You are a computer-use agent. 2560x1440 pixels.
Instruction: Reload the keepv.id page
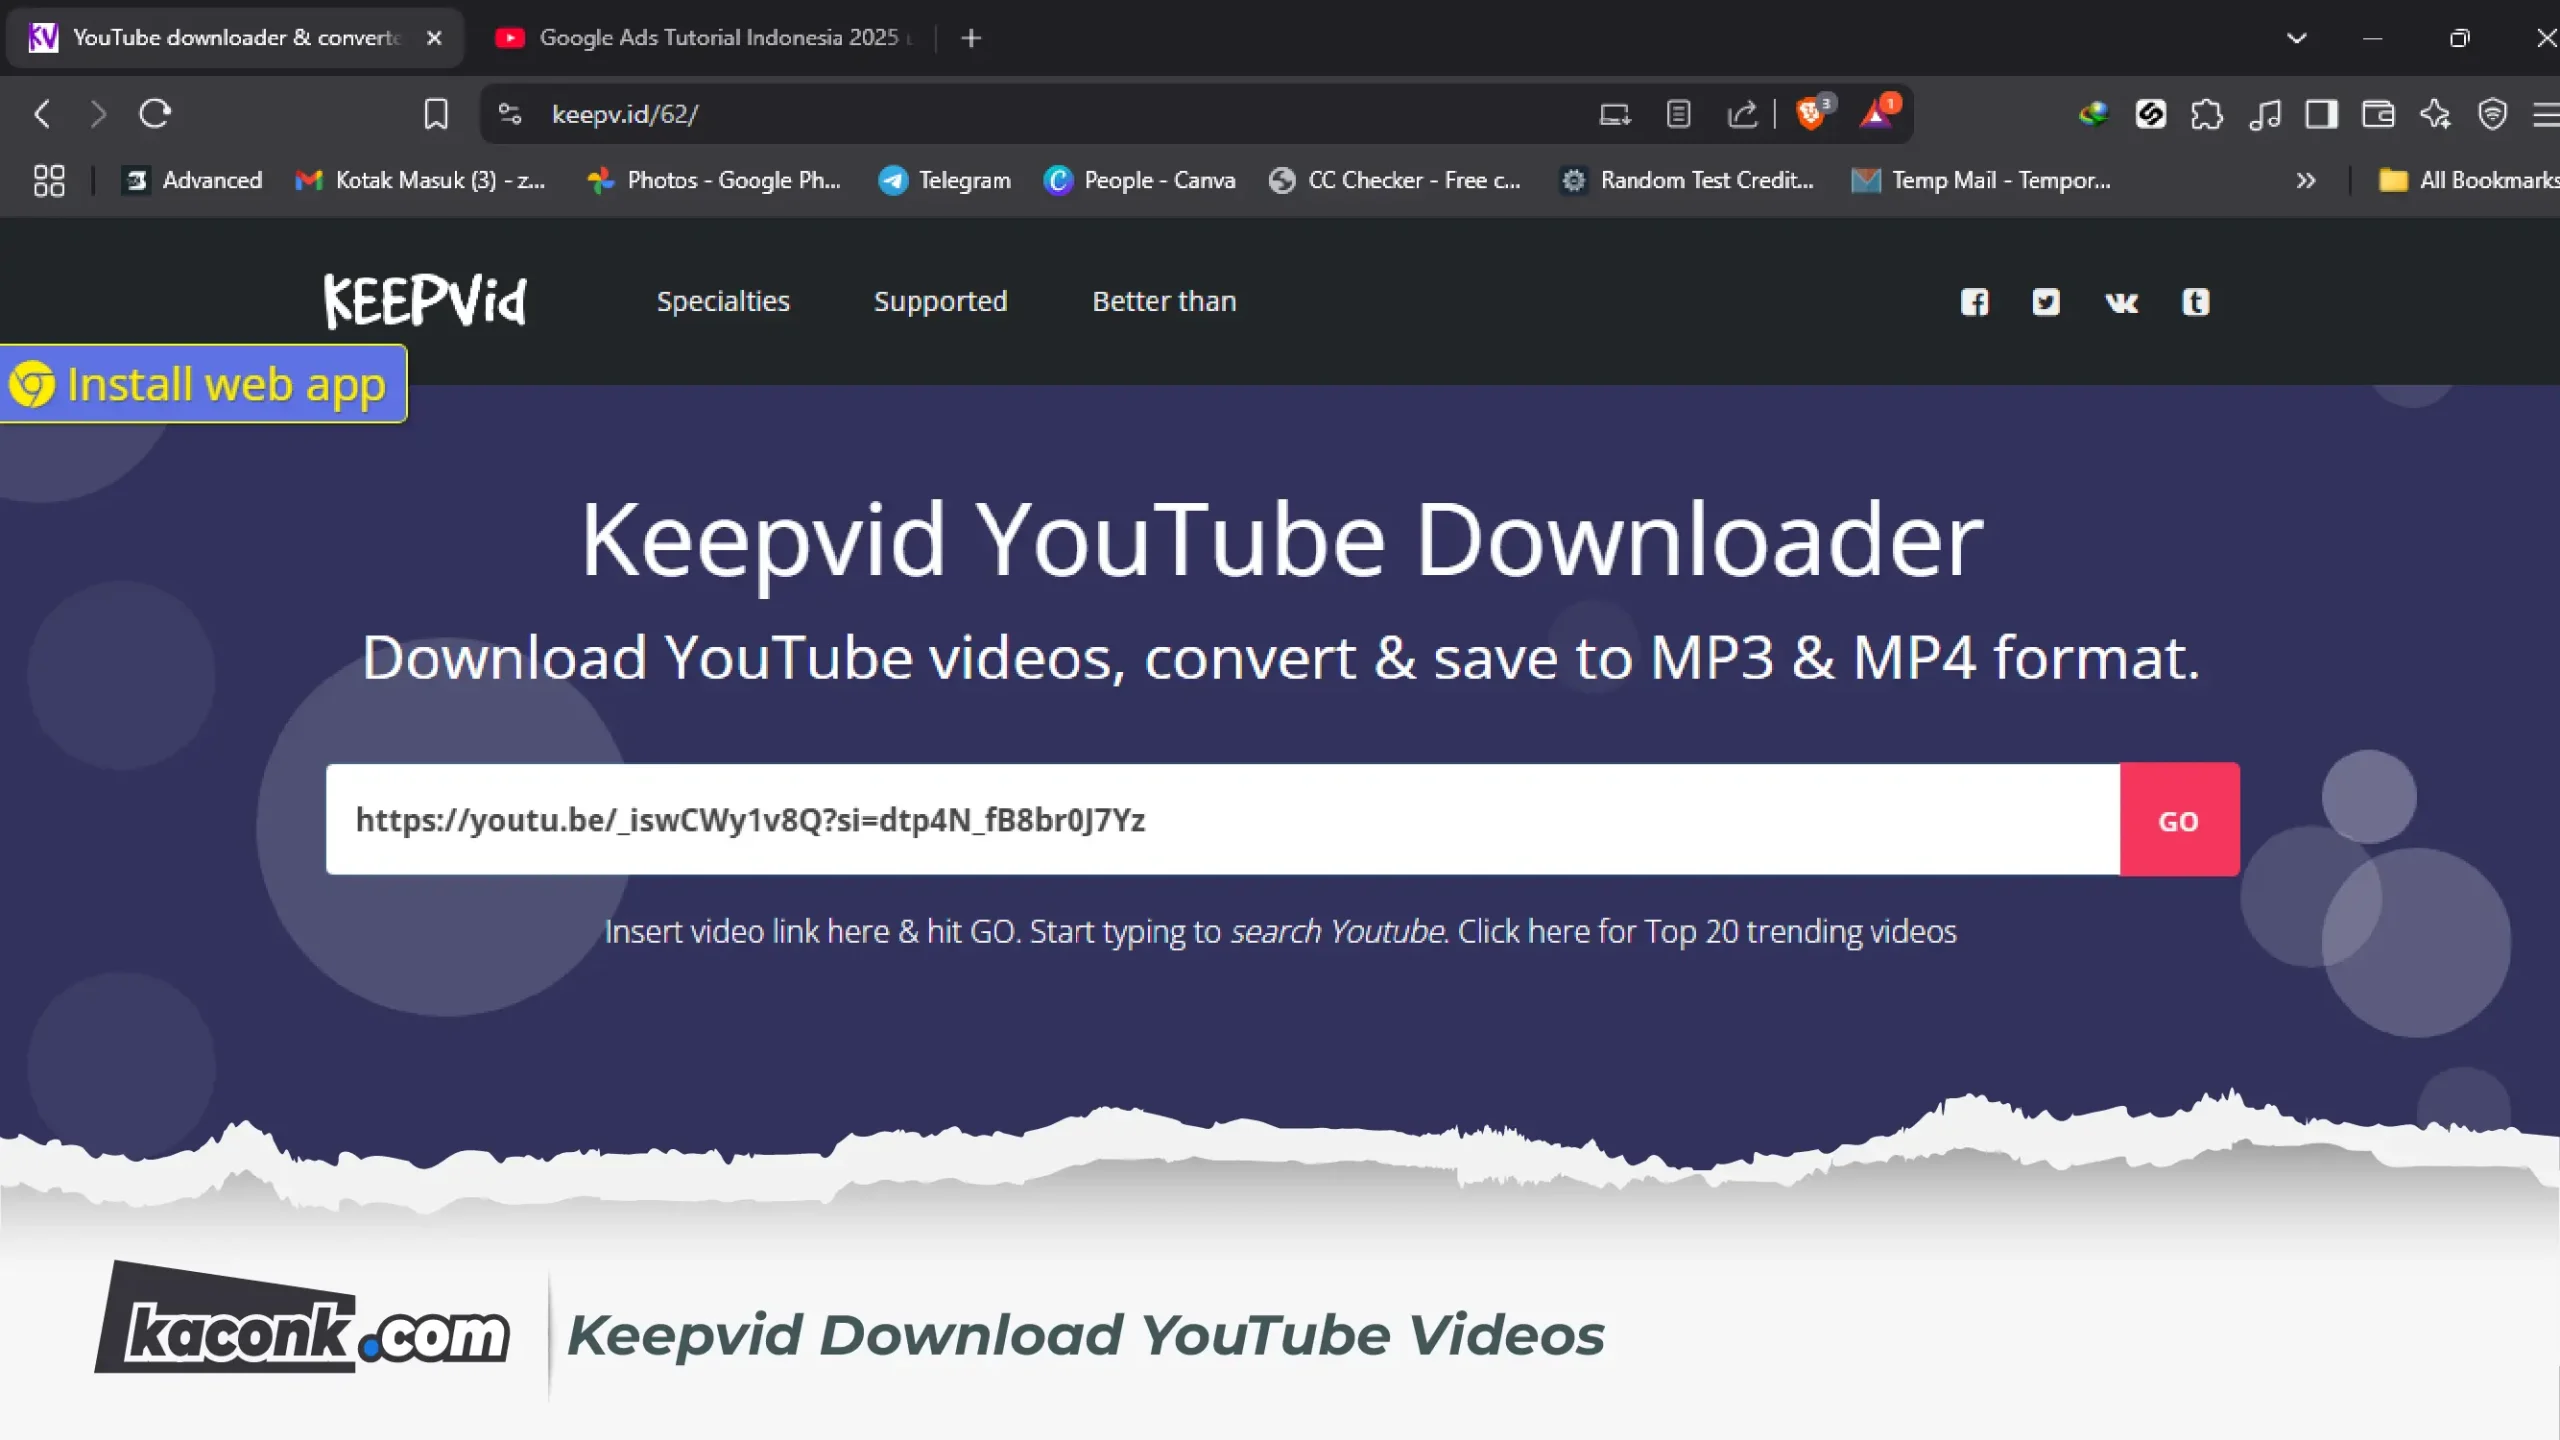(x=155, y=114)
